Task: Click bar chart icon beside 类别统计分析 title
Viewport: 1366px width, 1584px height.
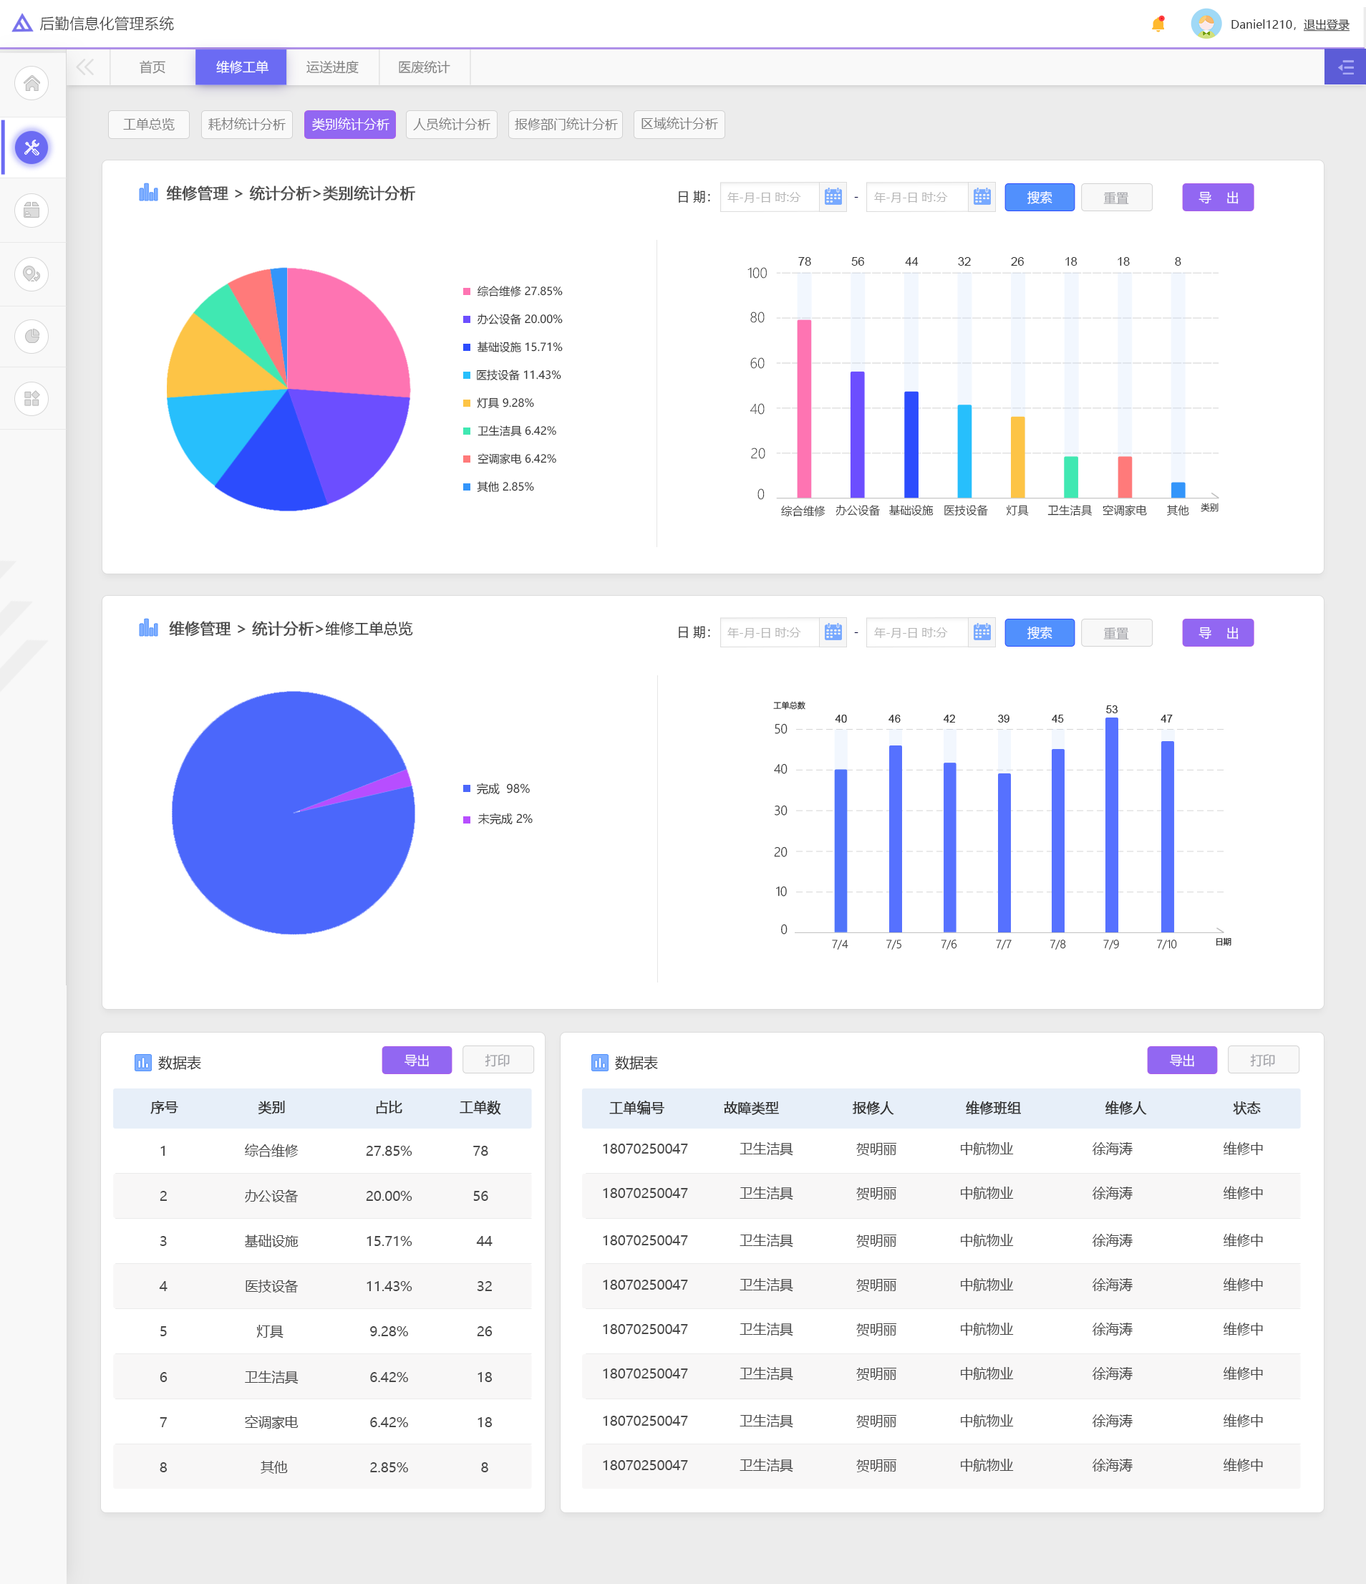Action: (148, 192)
